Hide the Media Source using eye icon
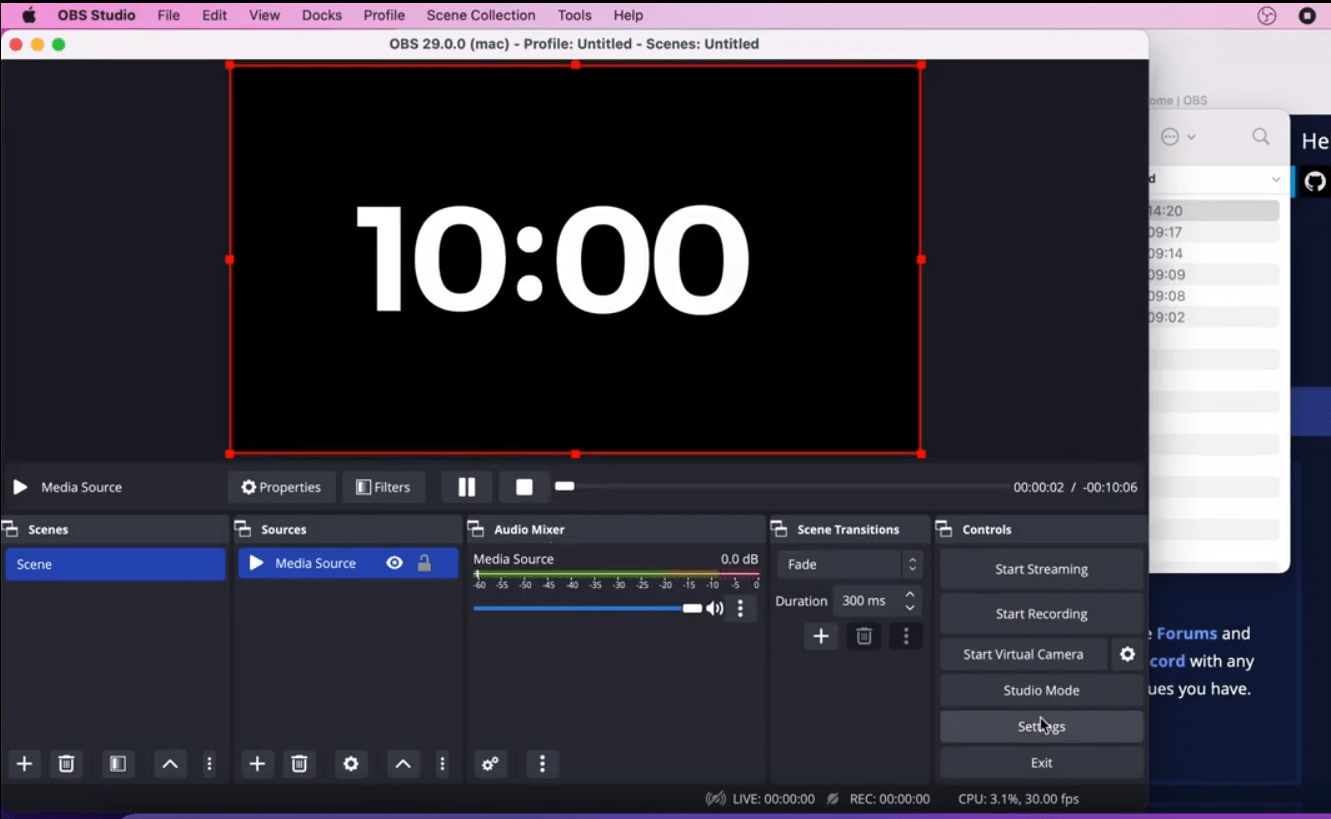This screenshot has width=1331, height=819. [x=395, y=563]
